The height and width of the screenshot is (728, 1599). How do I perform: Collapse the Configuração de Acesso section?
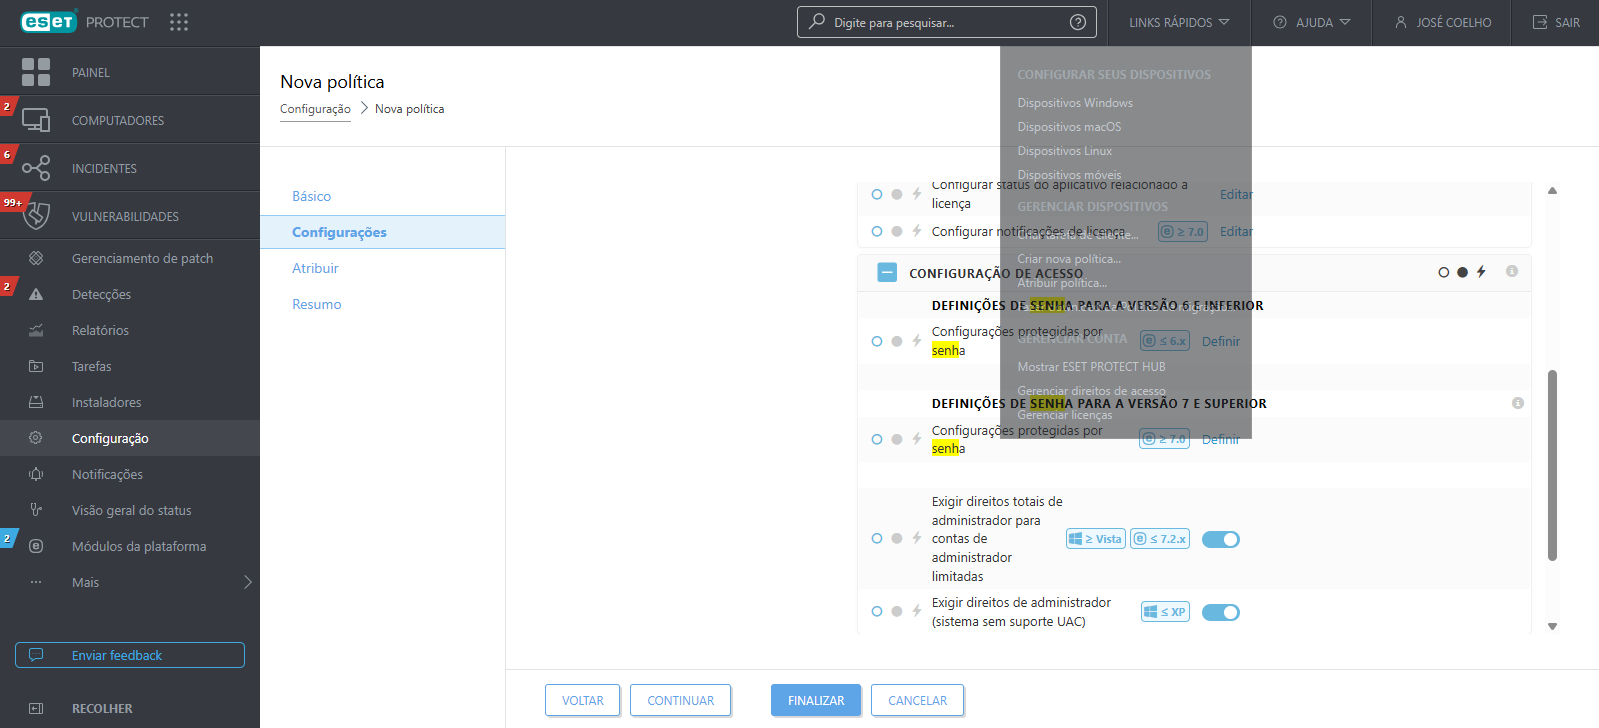pos(887,272)
